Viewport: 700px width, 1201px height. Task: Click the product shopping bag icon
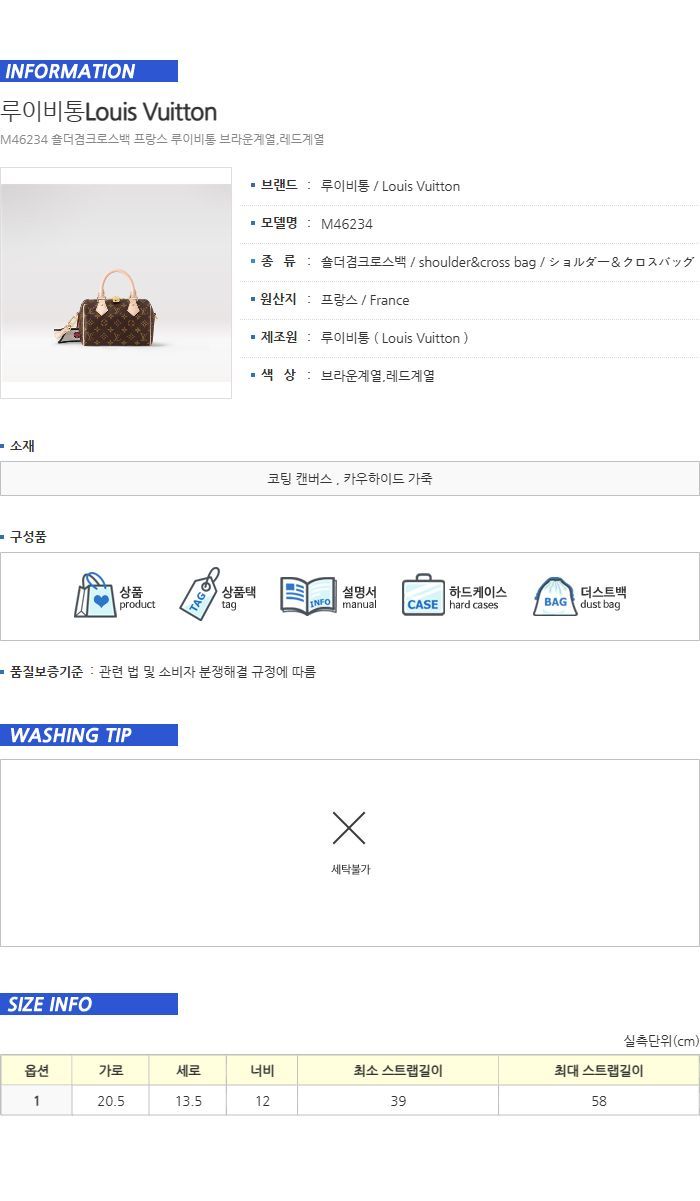tap(96, 596)
